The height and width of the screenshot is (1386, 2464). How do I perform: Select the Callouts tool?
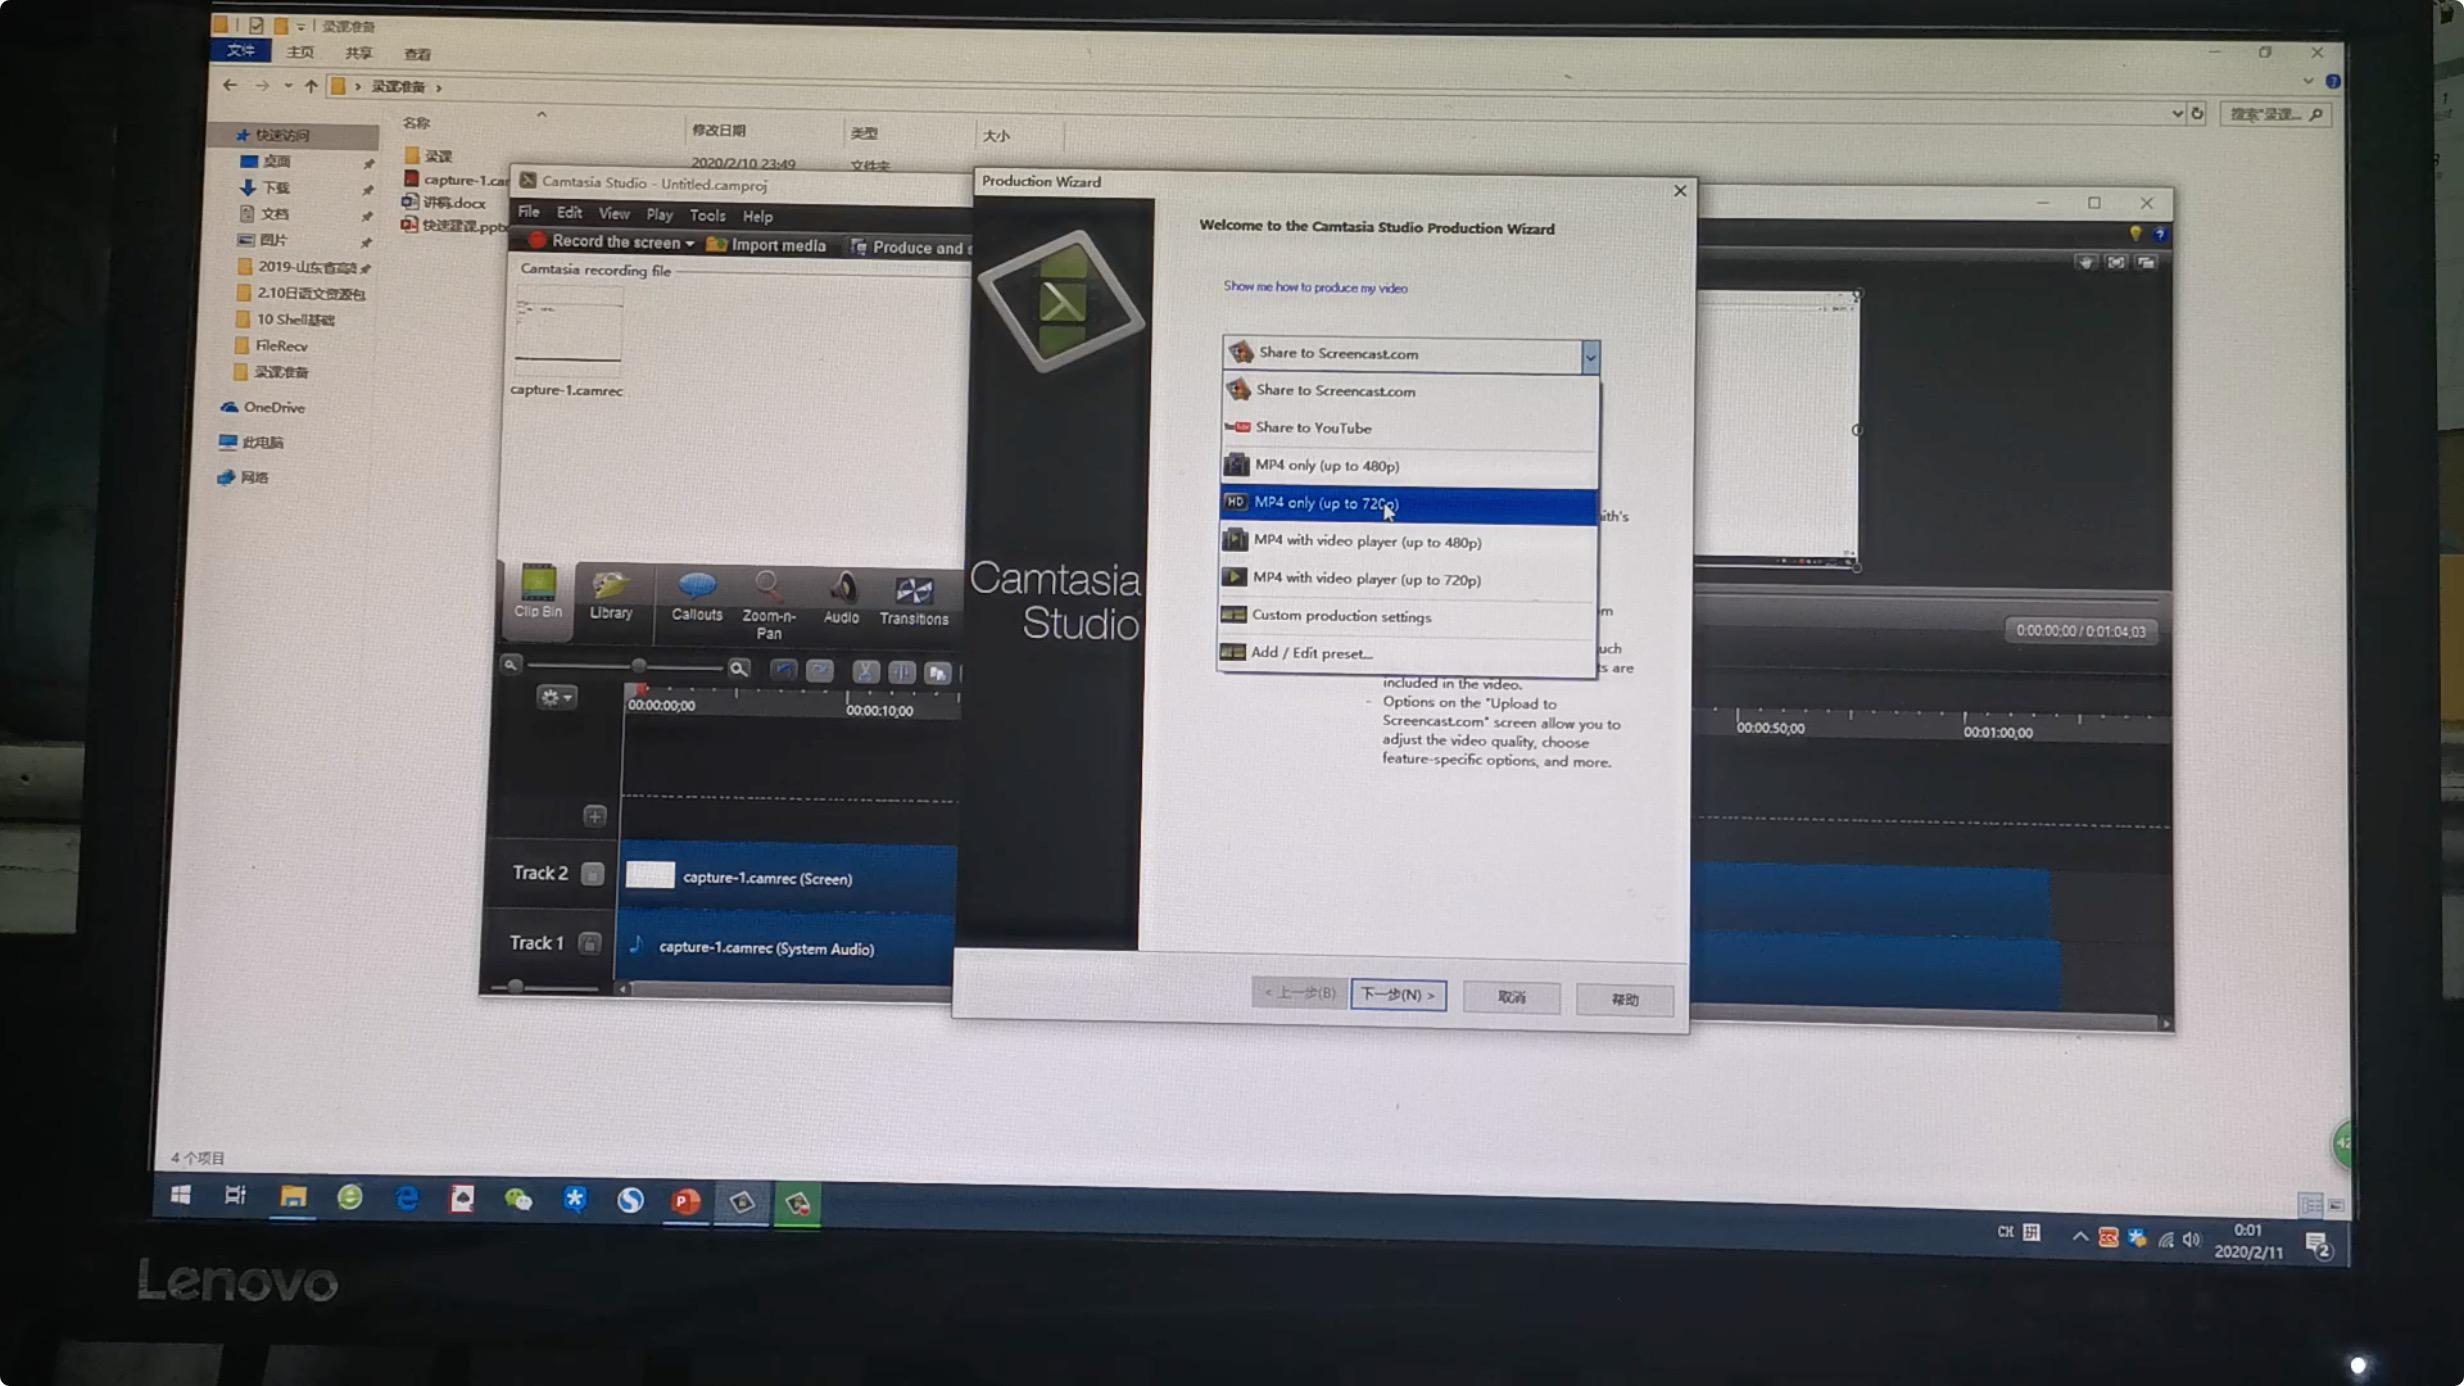pos(696,596)
